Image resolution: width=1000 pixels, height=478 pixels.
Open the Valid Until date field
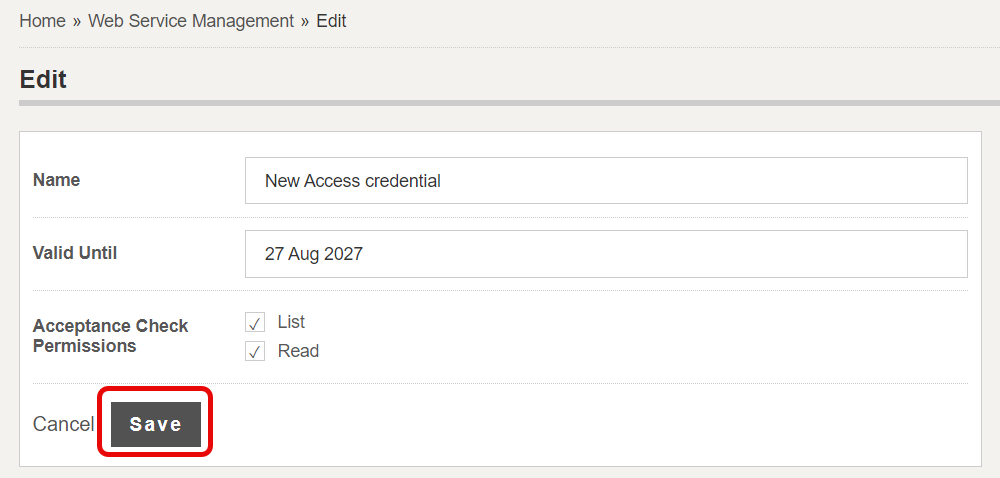[606, 254]
